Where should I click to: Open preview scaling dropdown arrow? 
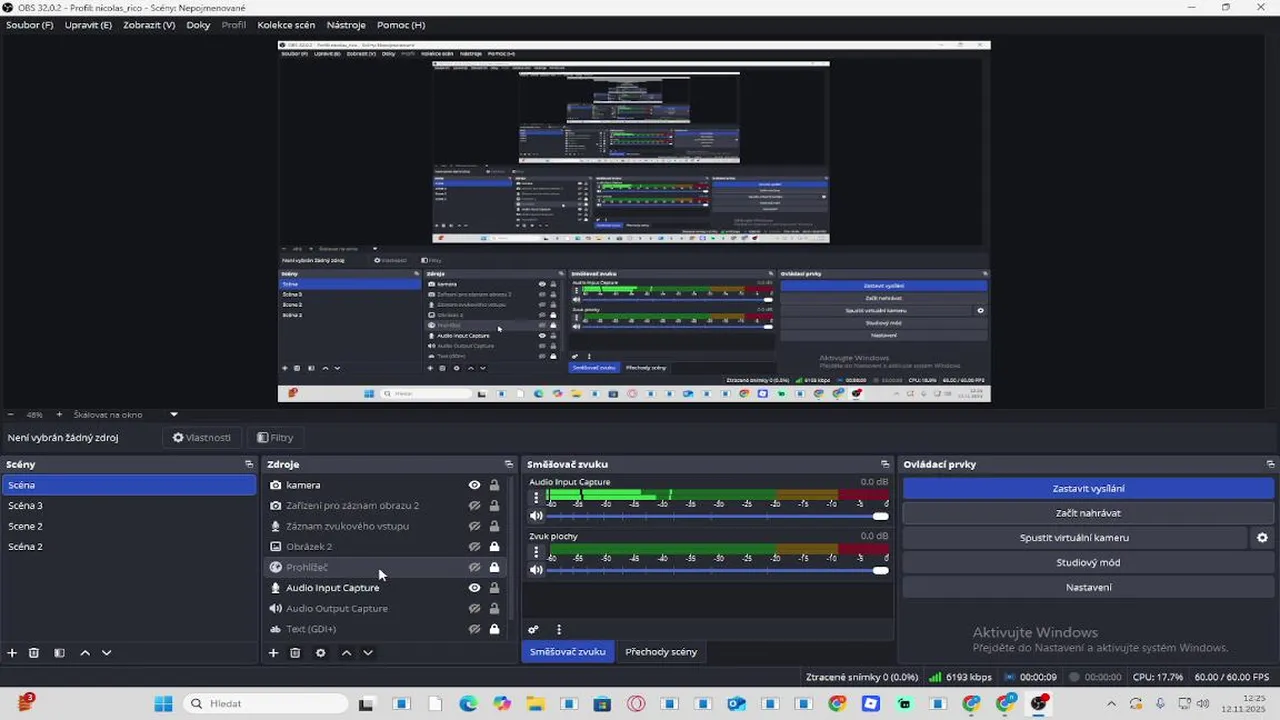[x=174, y=414]
